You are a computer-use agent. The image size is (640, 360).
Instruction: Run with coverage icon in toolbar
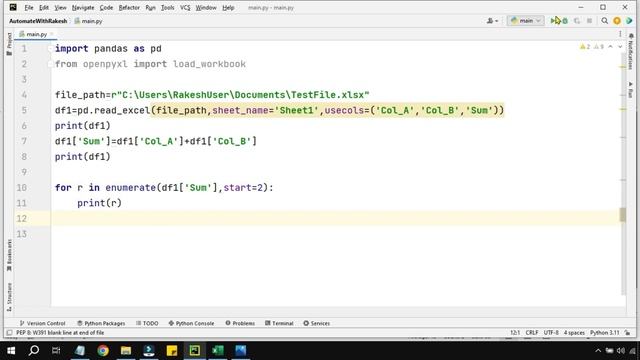tap(577, 20)
